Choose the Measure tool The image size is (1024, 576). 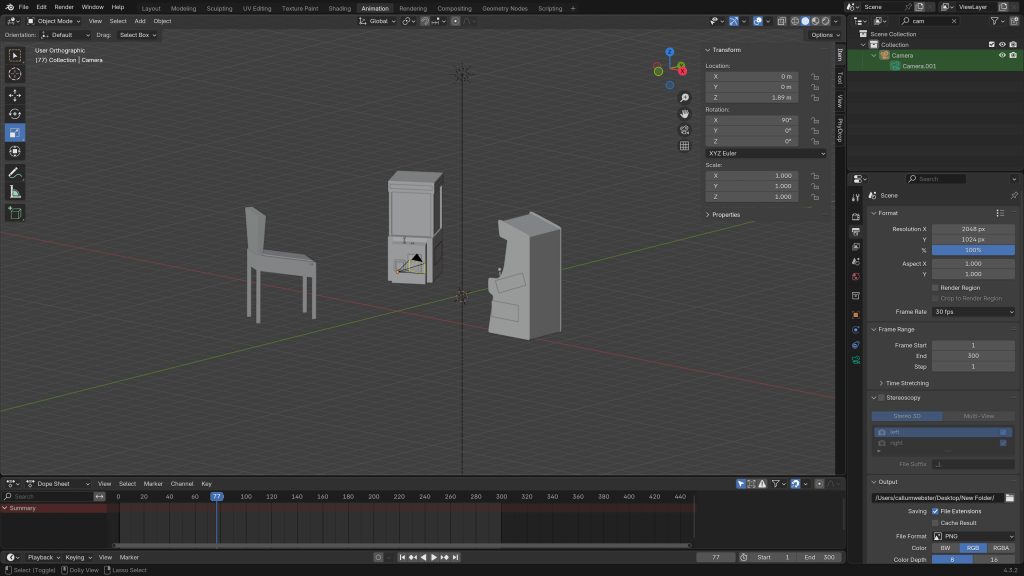(x=15, y=192)
